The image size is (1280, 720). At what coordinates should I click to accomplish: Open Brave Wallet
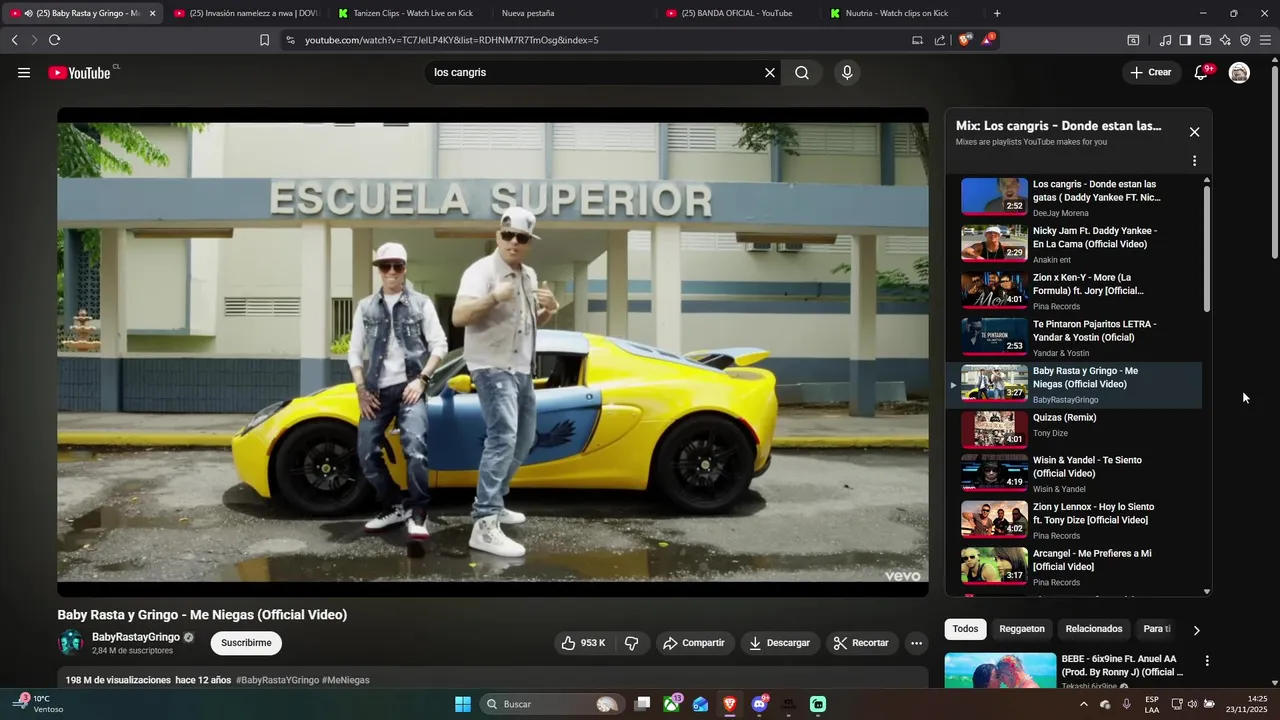click(1205, 40)
